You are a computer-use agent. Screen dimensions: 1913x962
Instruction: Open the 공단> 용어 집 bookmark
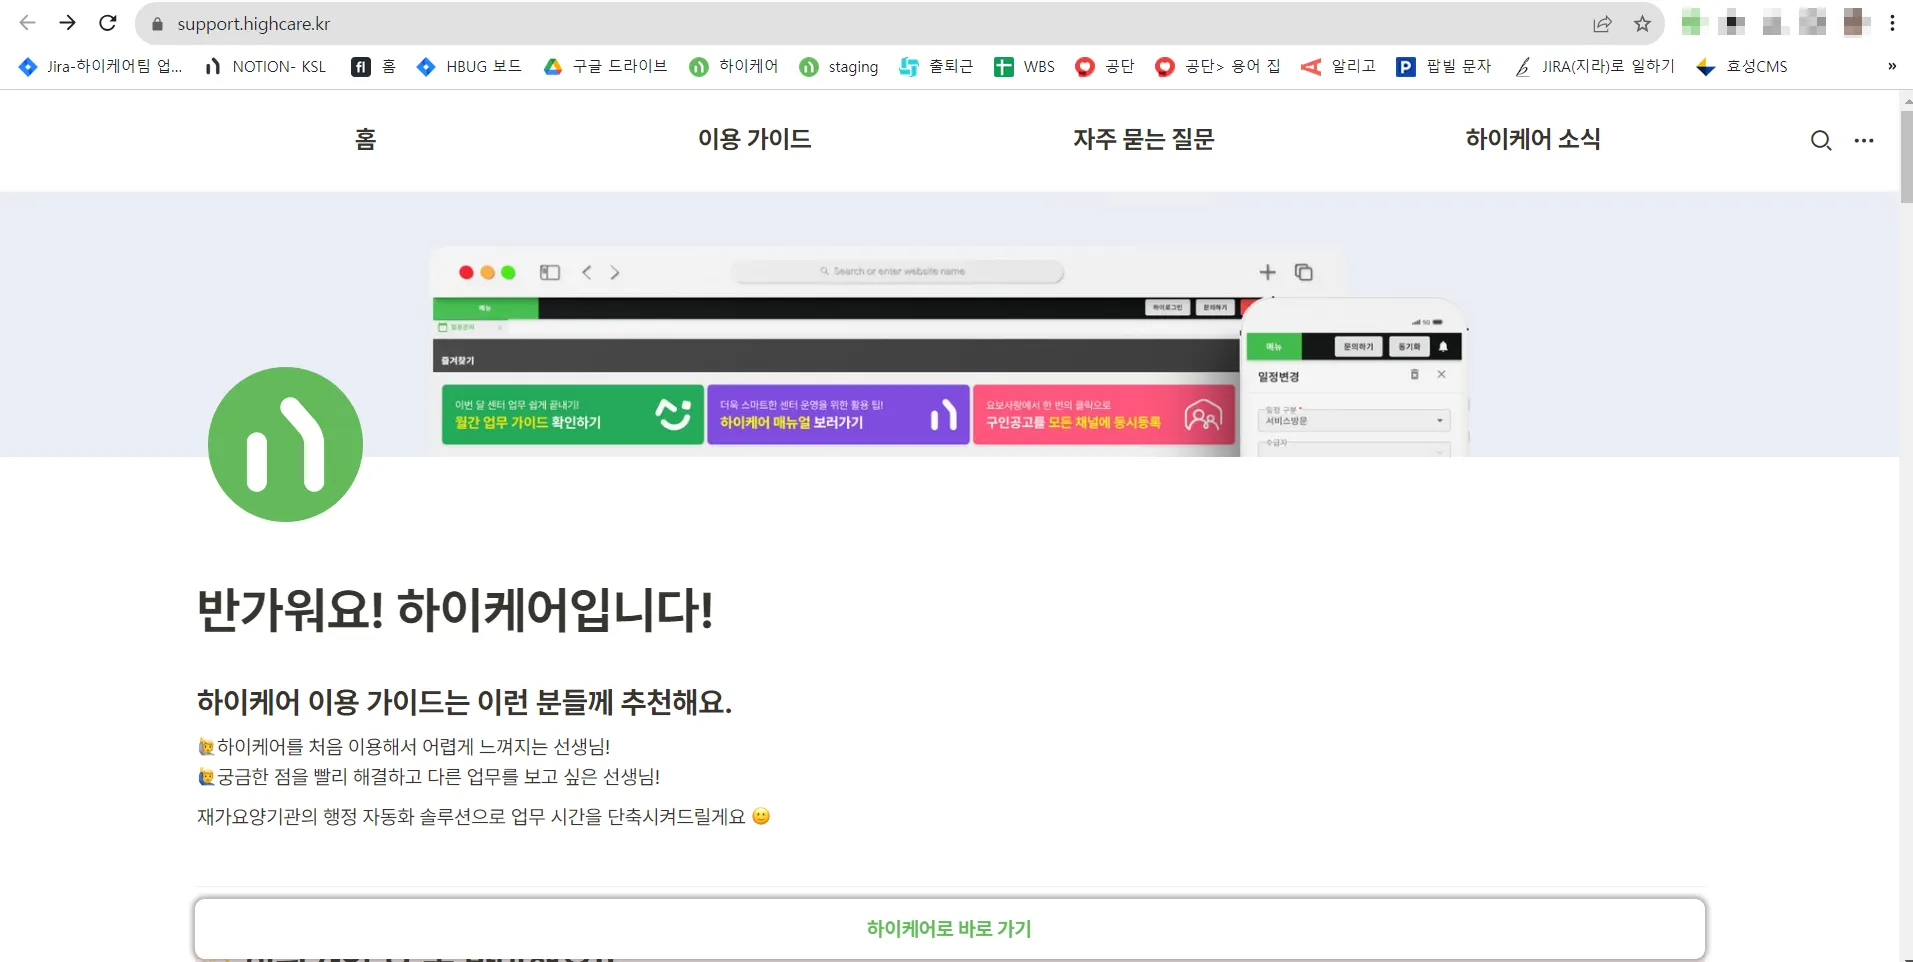tap(1218, 66)
